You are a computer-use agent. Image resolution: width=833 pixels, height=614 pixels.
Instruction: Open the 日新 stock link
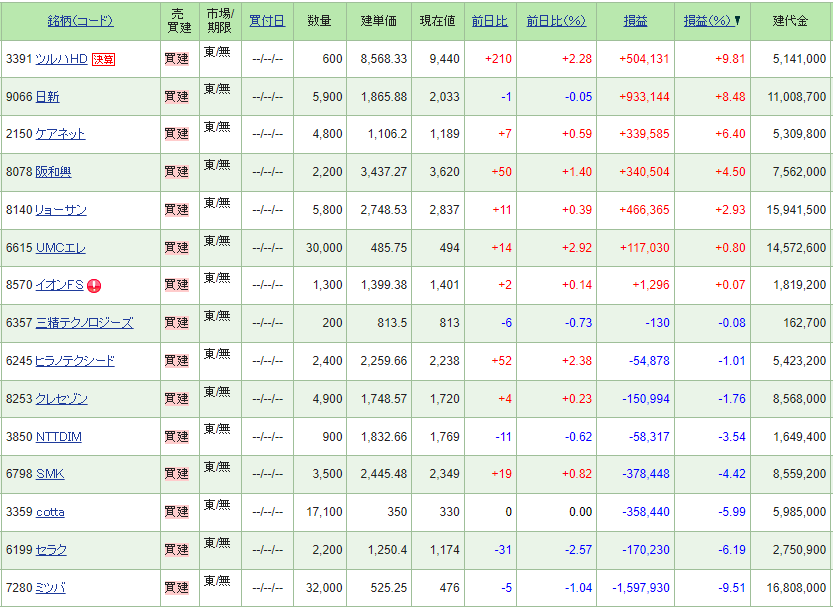(47, 97)
